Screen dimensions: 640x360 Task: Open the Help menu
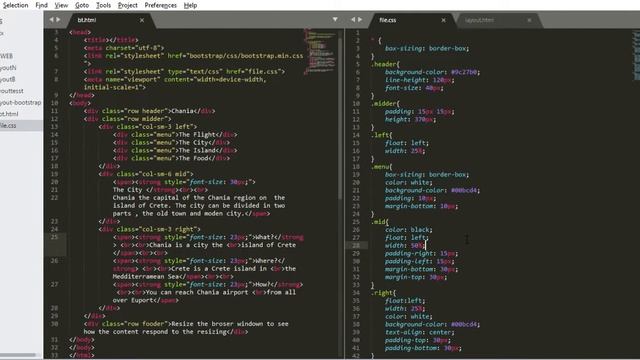190,5
